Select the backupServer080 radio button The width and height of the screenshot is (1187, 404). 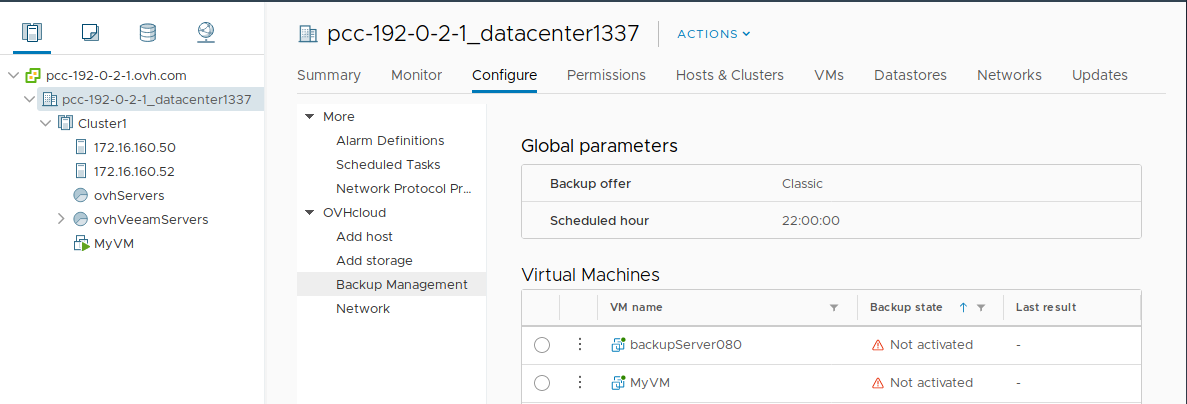(542, 345)
